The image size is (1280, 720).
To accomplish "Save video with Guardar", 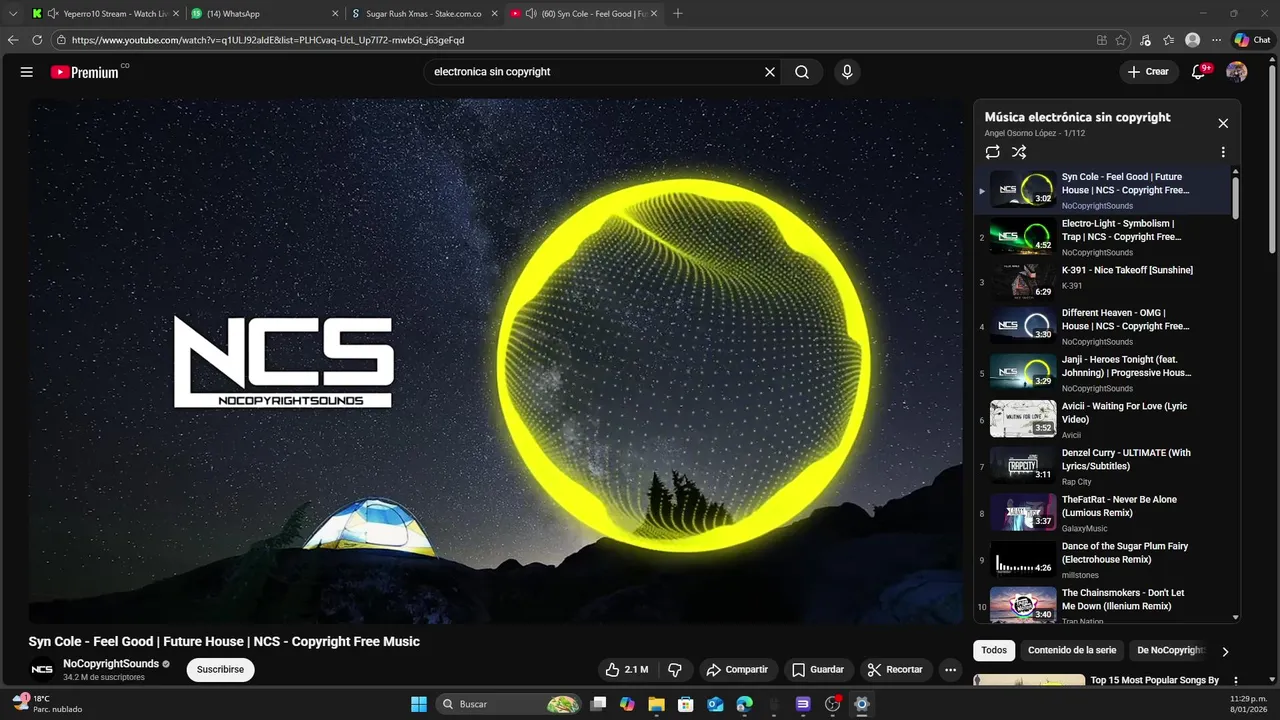I will (818, 670).
